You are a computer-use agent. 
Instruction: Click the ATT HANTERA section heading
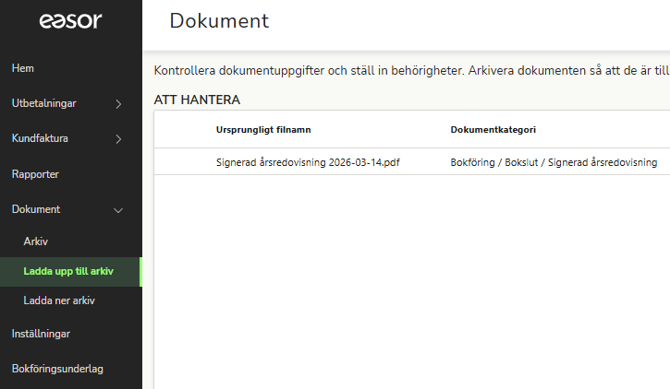tap(197, 100)
